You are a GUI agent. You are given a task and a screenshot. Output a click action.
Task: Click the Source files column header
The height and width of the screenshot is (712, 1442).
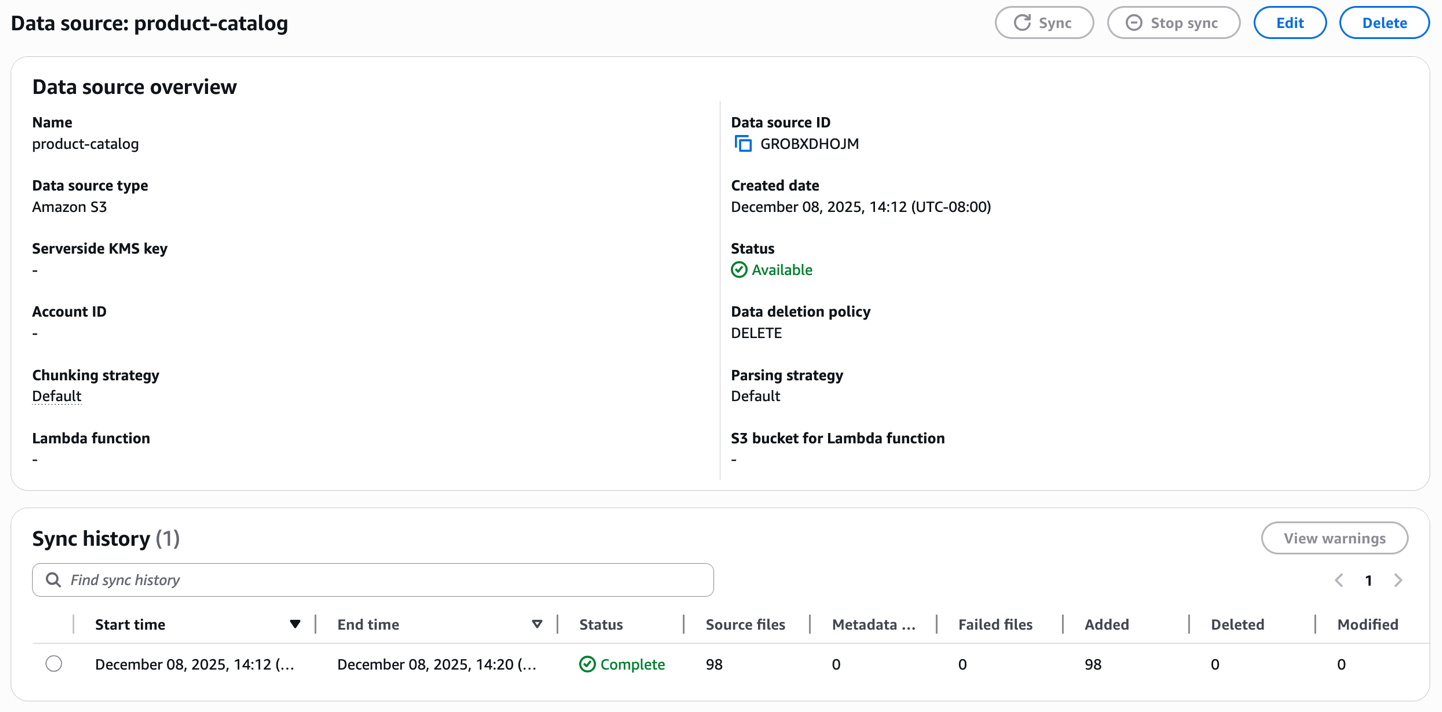(x=745, y=624)
